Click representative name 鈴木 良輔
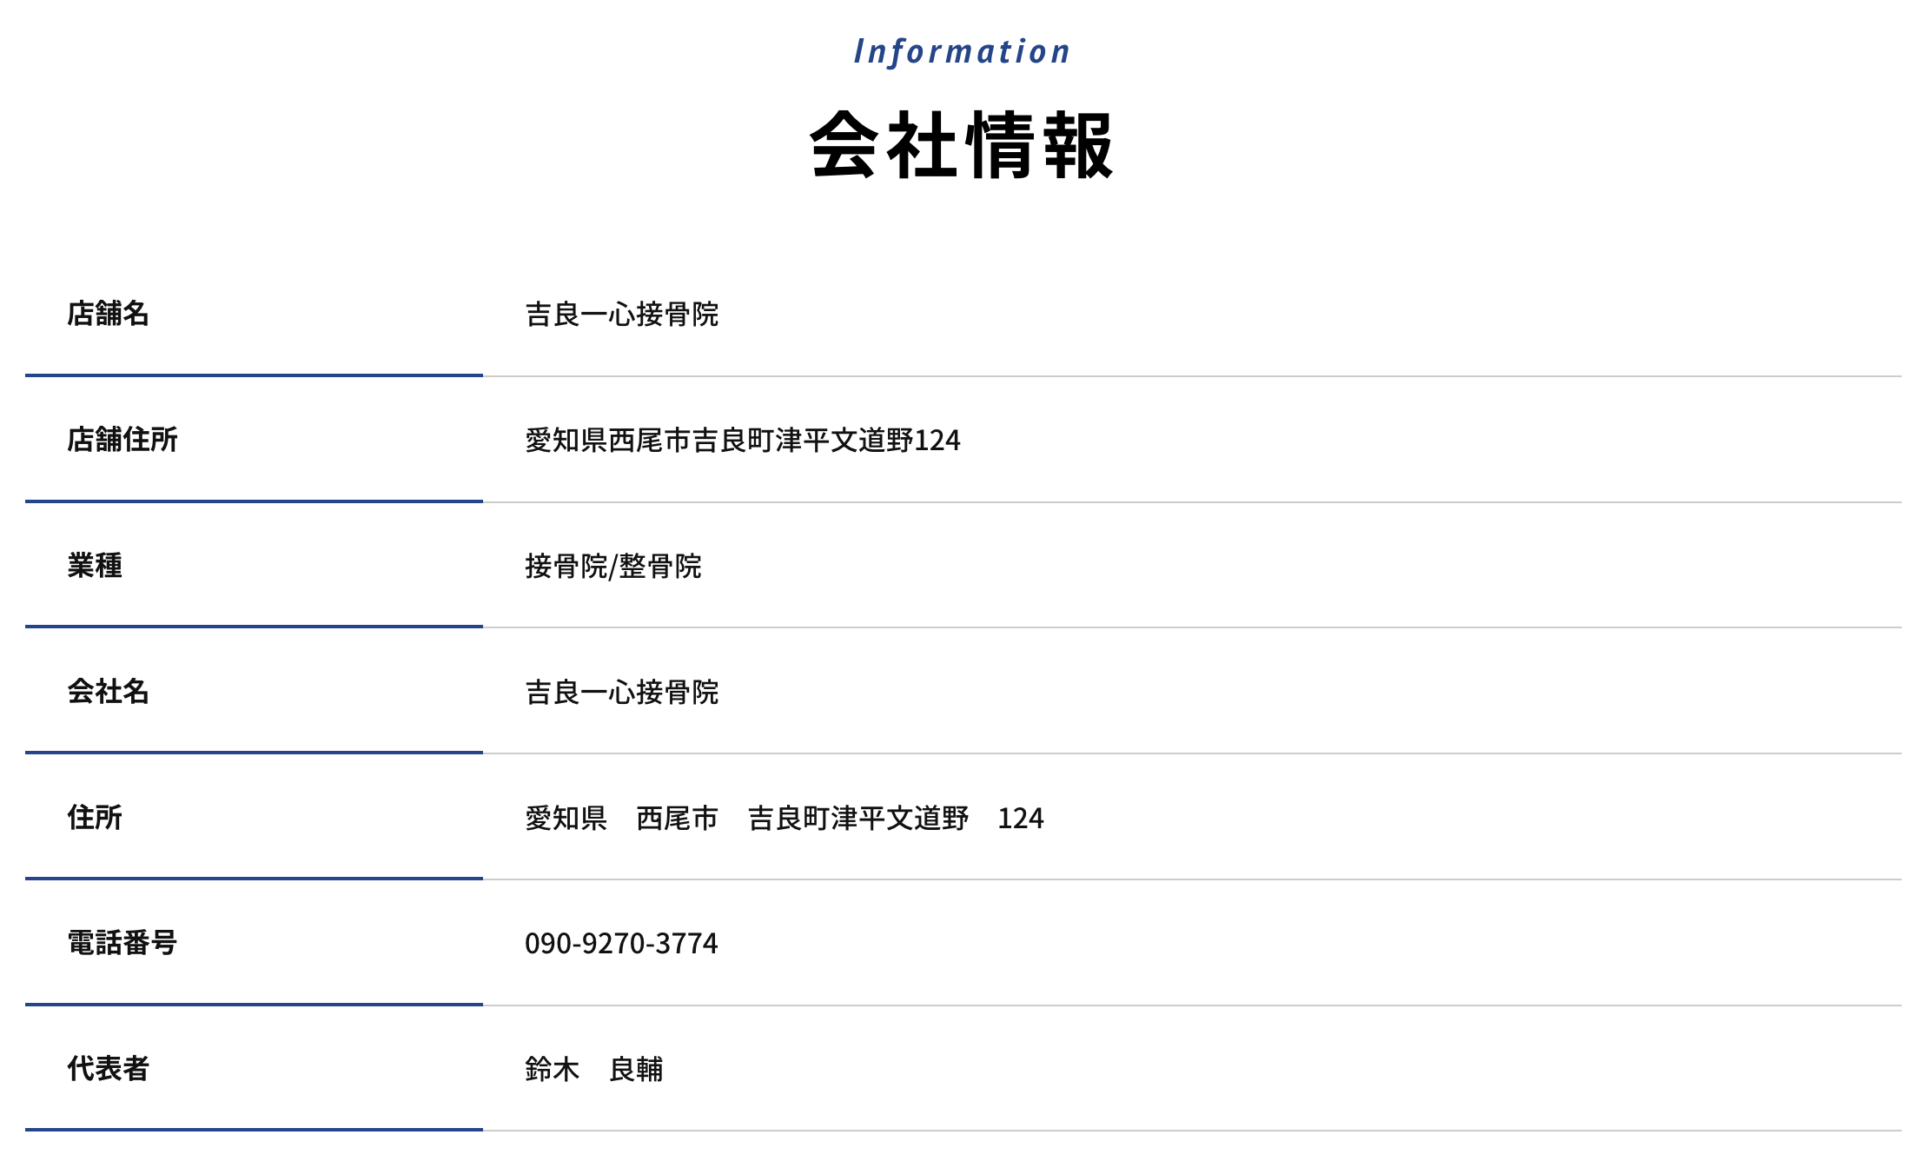Image resolution: width=1920 pixels, height=1168 pixels. (x=594, y=1070)
